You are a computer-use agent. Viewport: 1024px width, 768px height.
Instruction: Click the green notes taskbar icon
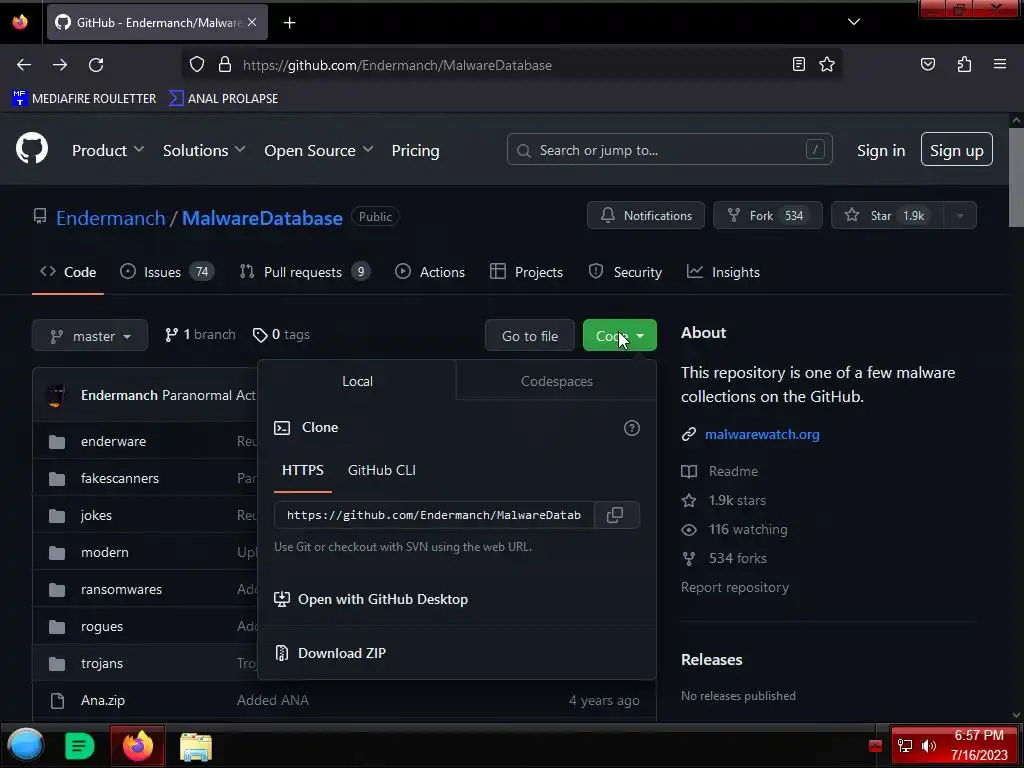(x=80, y=746)
